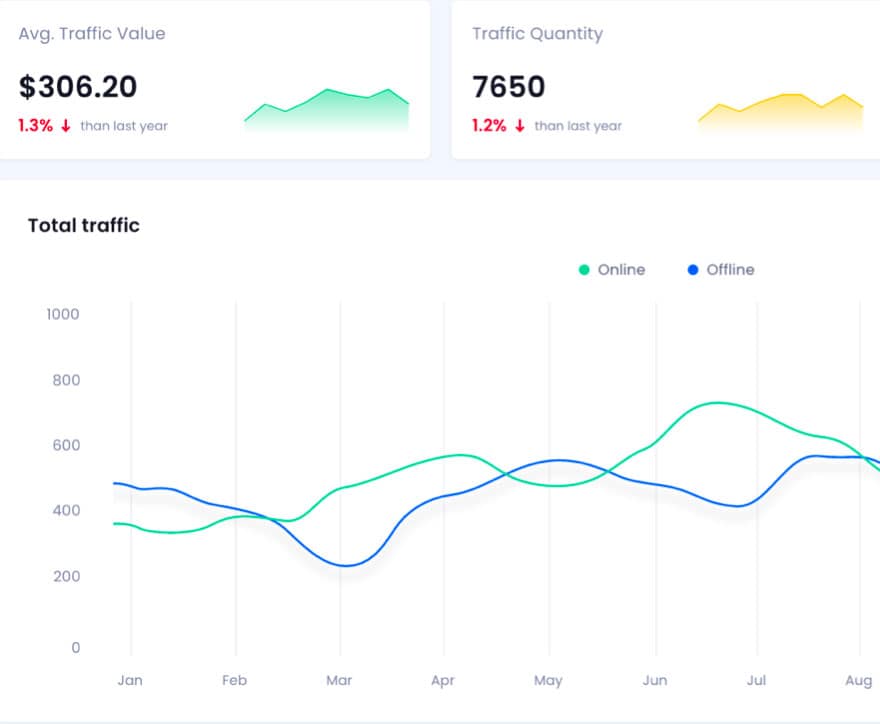Screen dimensions: 880x724
Task: Select the Avg. Traffic Value card title
Action: click(x=92, y=34)
